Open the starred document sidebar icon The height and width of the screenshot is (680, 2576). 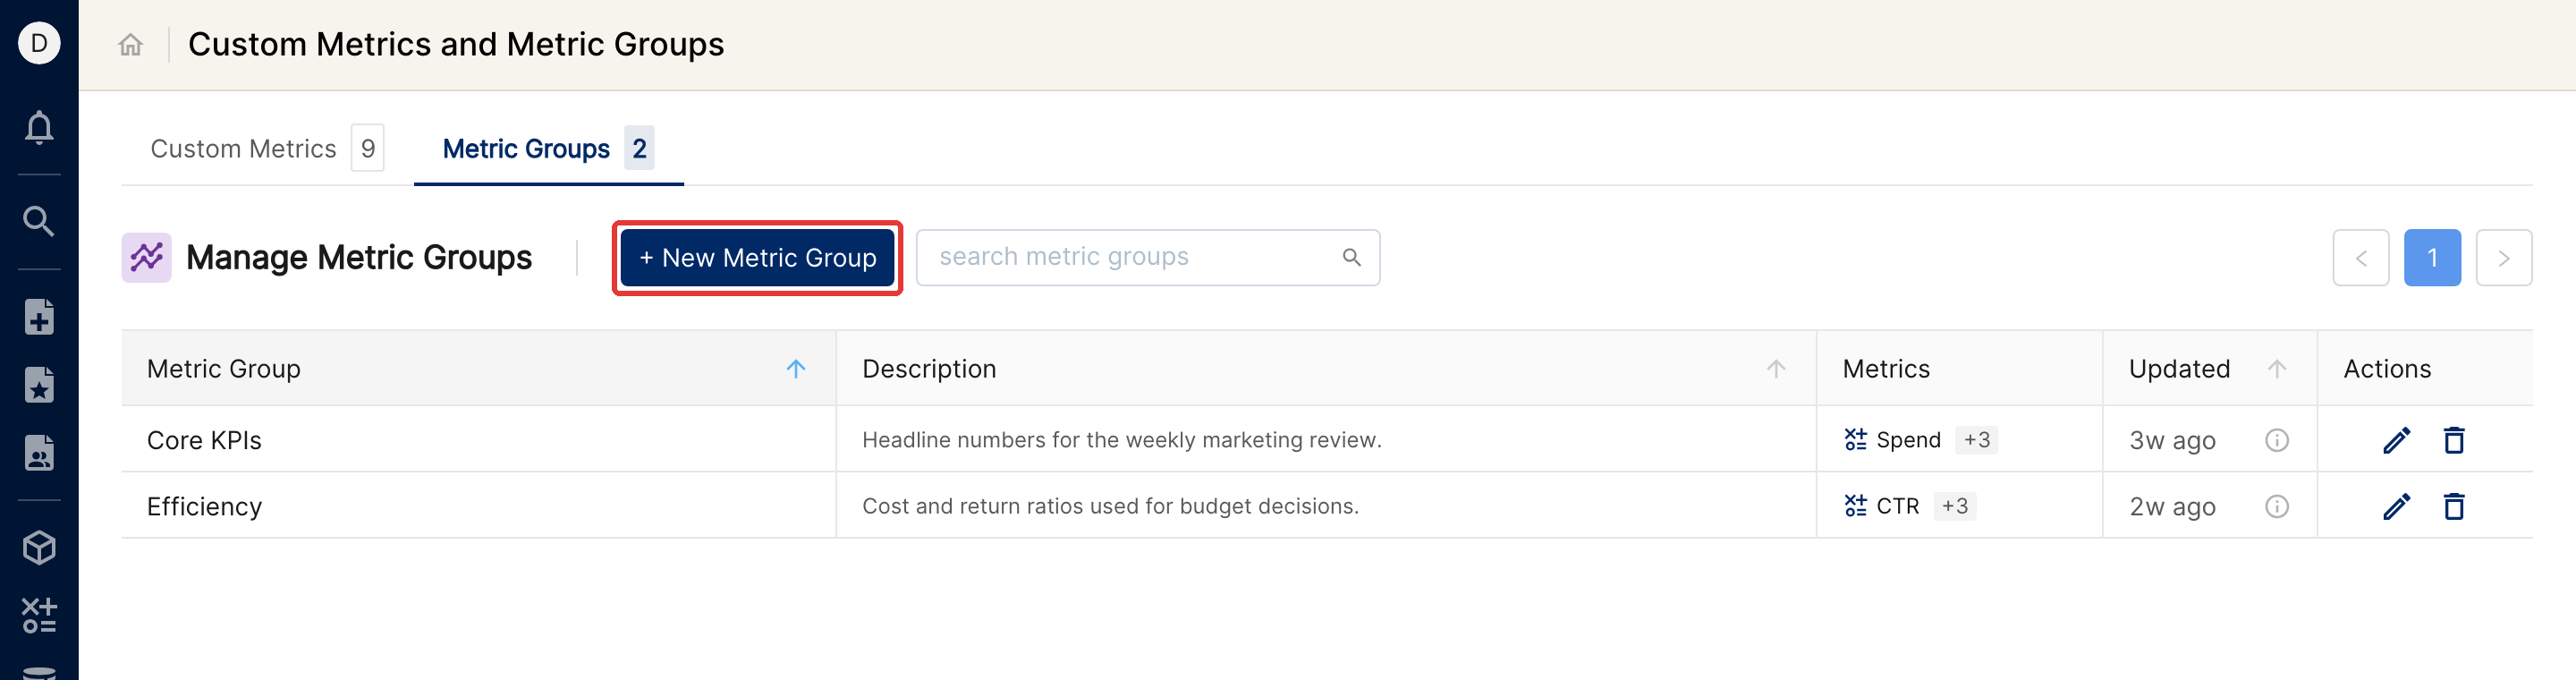[39, 385]
